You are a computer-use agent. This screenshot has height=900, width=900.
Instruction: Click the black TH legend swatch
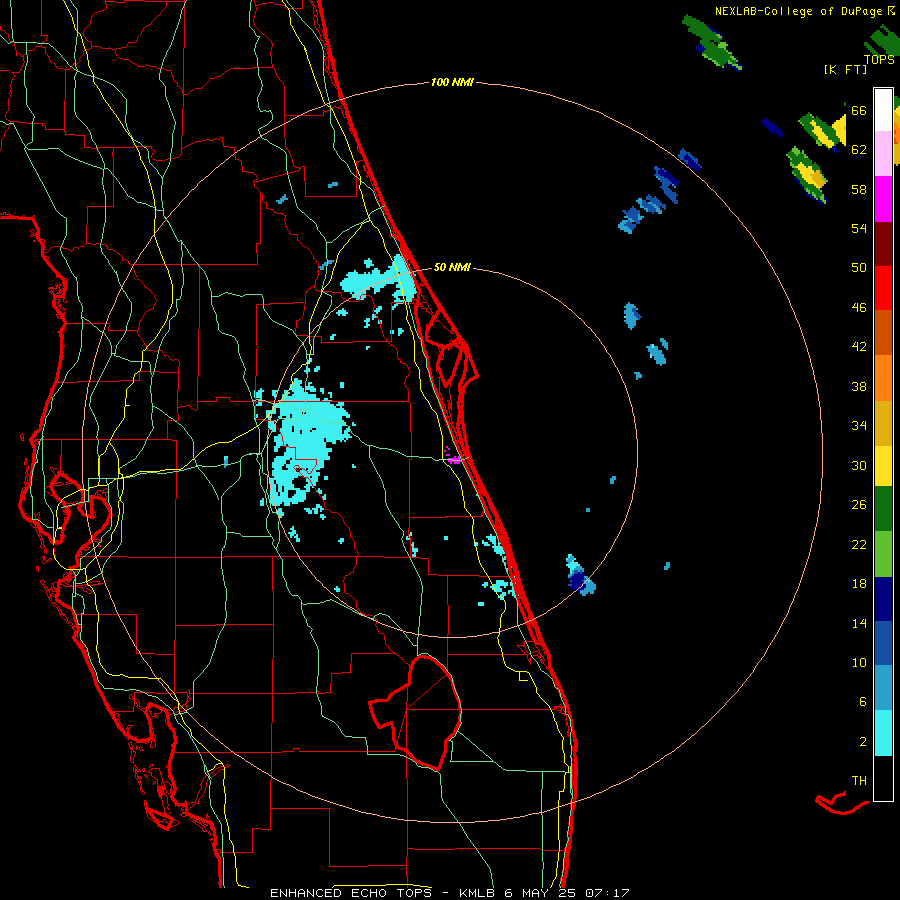click(883, 778)
